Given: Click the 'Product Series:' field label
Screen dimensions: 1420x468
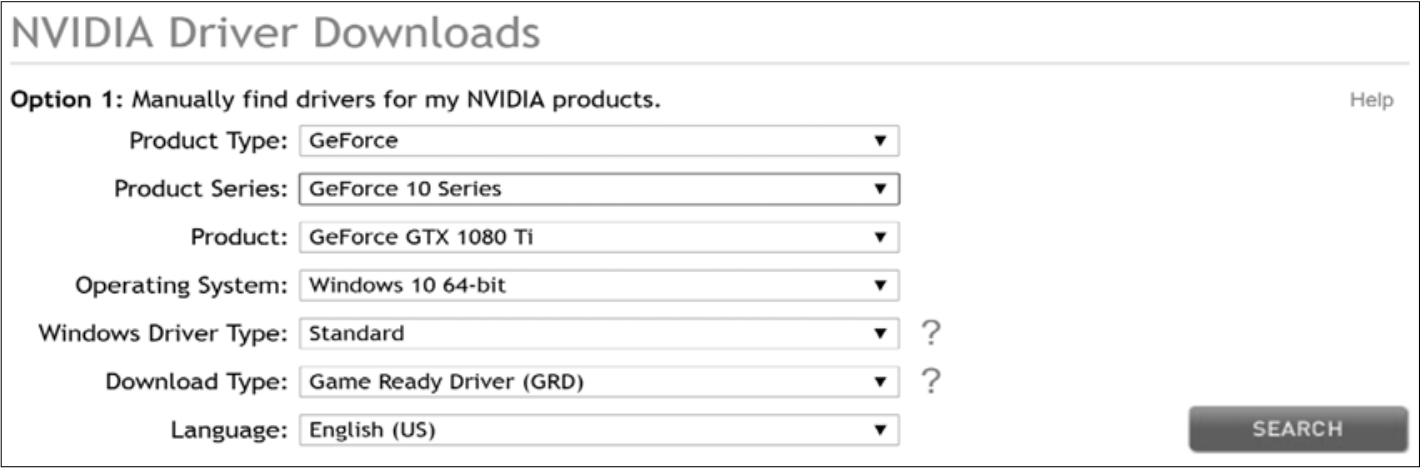Looking at the screenshot, I should [202, 188].
